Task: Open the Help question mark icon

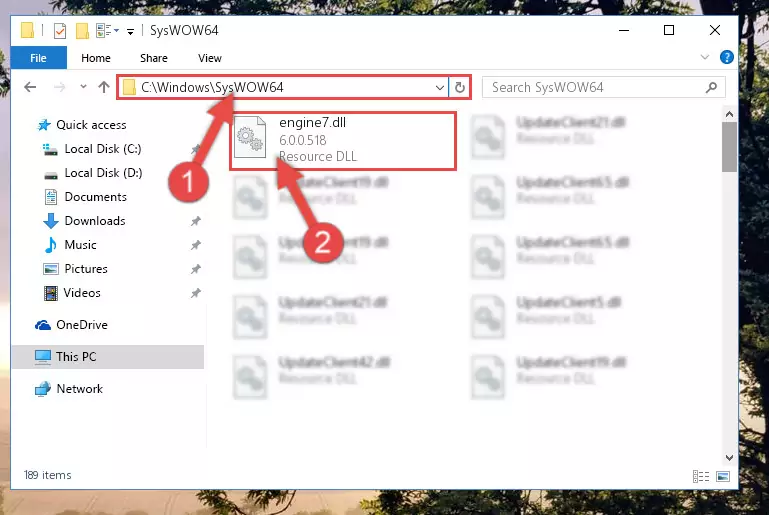Action: click(x=726, y=57)
